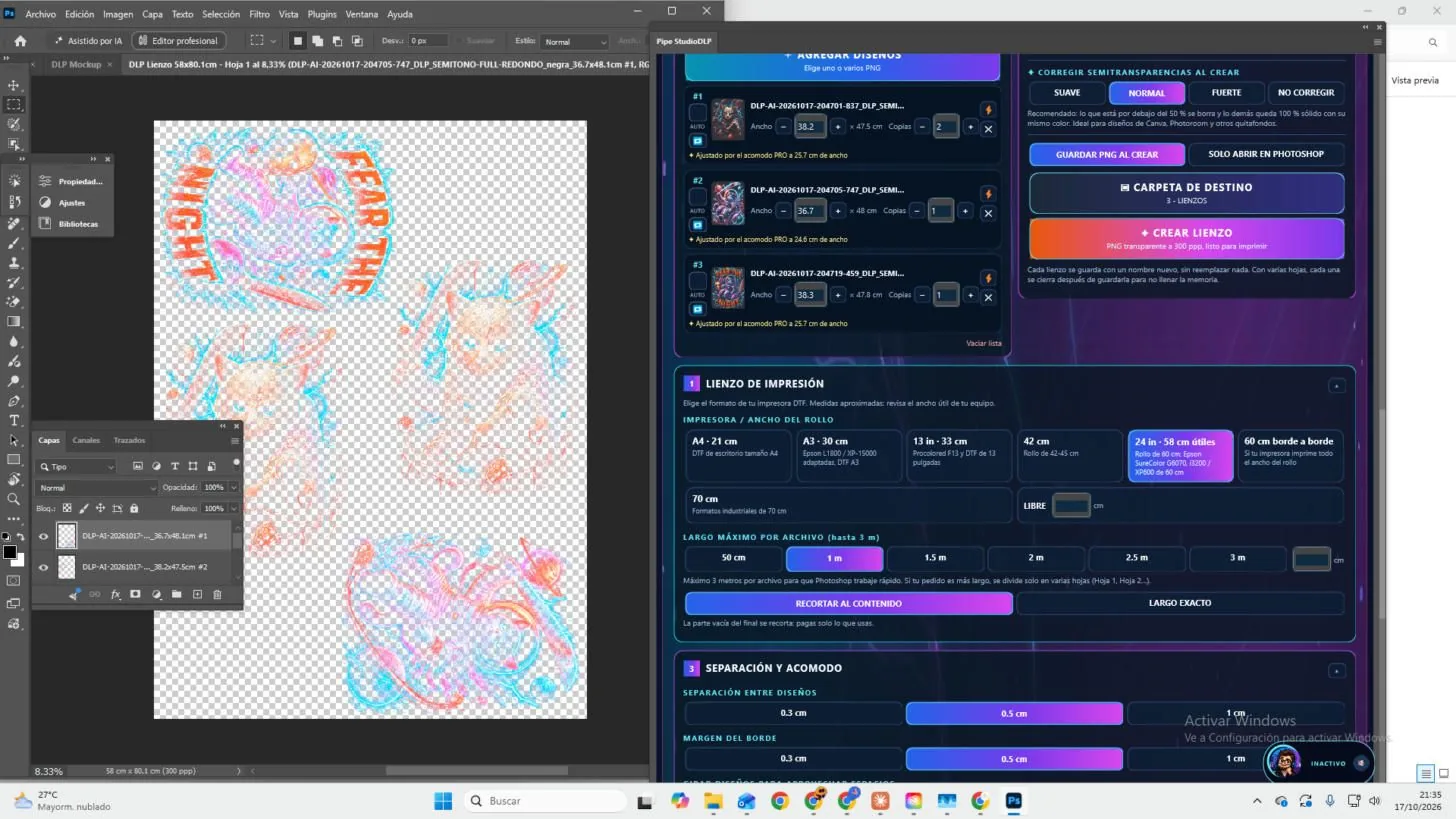
Task: Expand the Opacidad percentage dropdown arrow
Action: click(233, 488)
